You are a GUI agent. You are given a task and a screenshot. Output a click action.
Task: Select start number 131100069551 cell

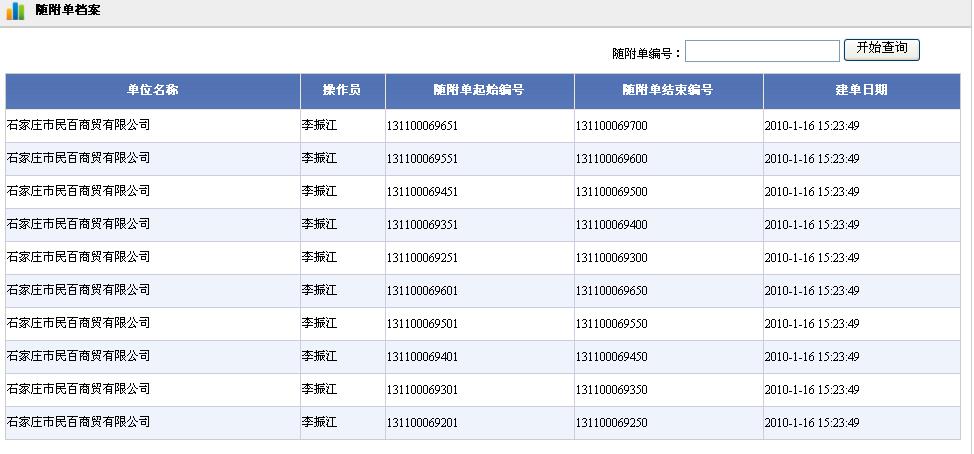(422, 159)
